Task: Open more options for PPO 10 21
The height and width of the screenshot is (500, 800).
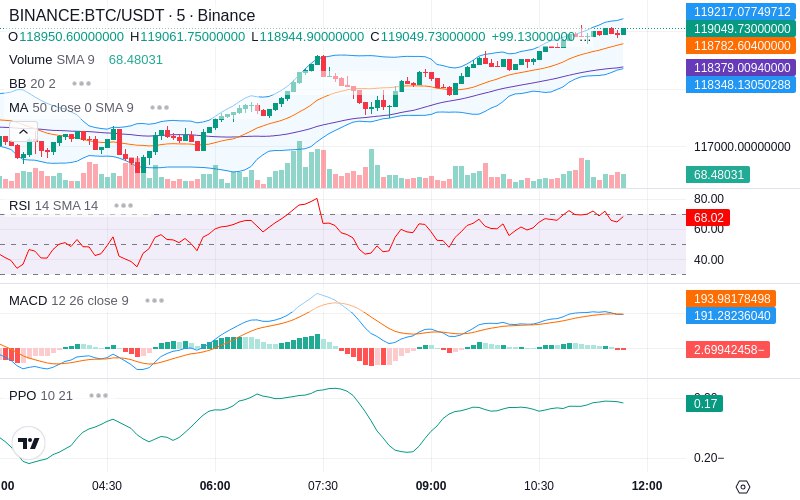Action: click(x=98, y=395)
